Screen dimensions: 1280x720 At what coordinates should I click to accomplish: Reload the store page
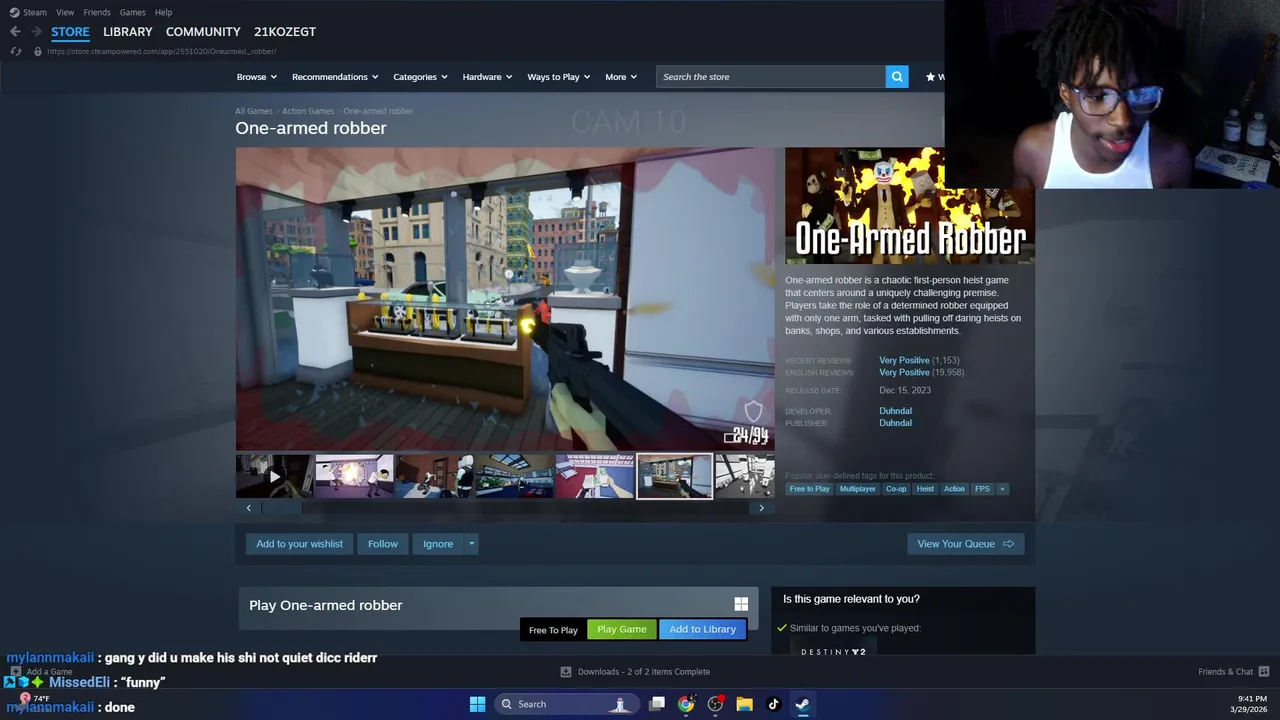tap(15, 51)
